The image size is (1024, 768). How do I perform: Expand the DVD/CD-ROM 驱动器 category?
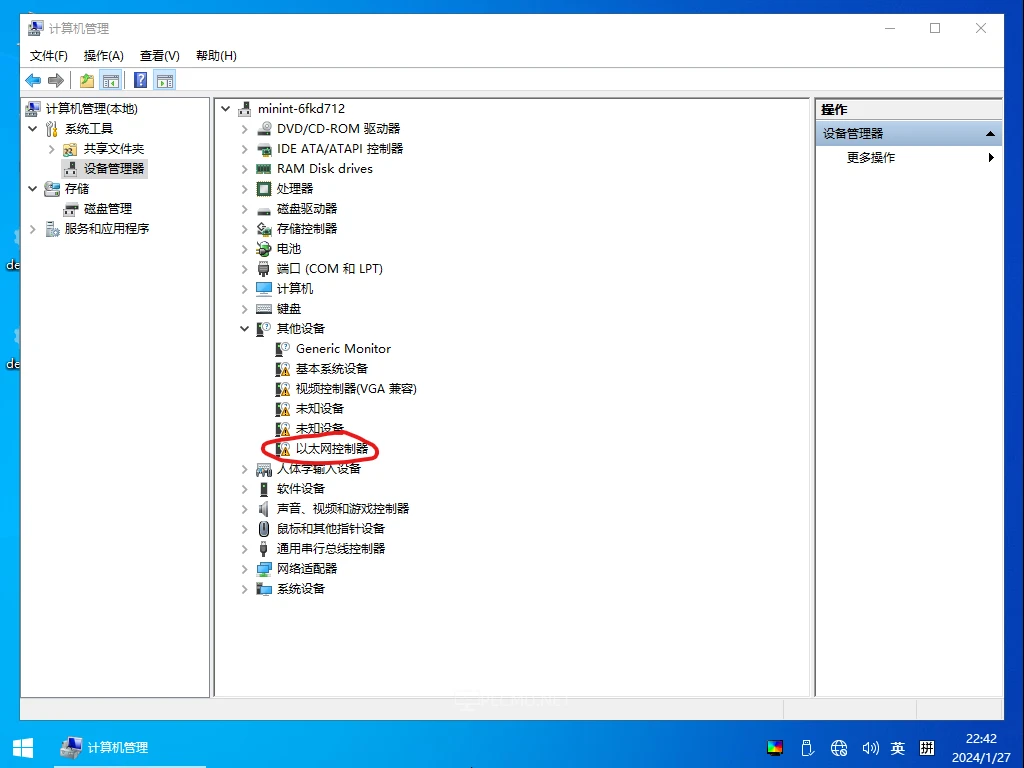(x=244, y=129)
